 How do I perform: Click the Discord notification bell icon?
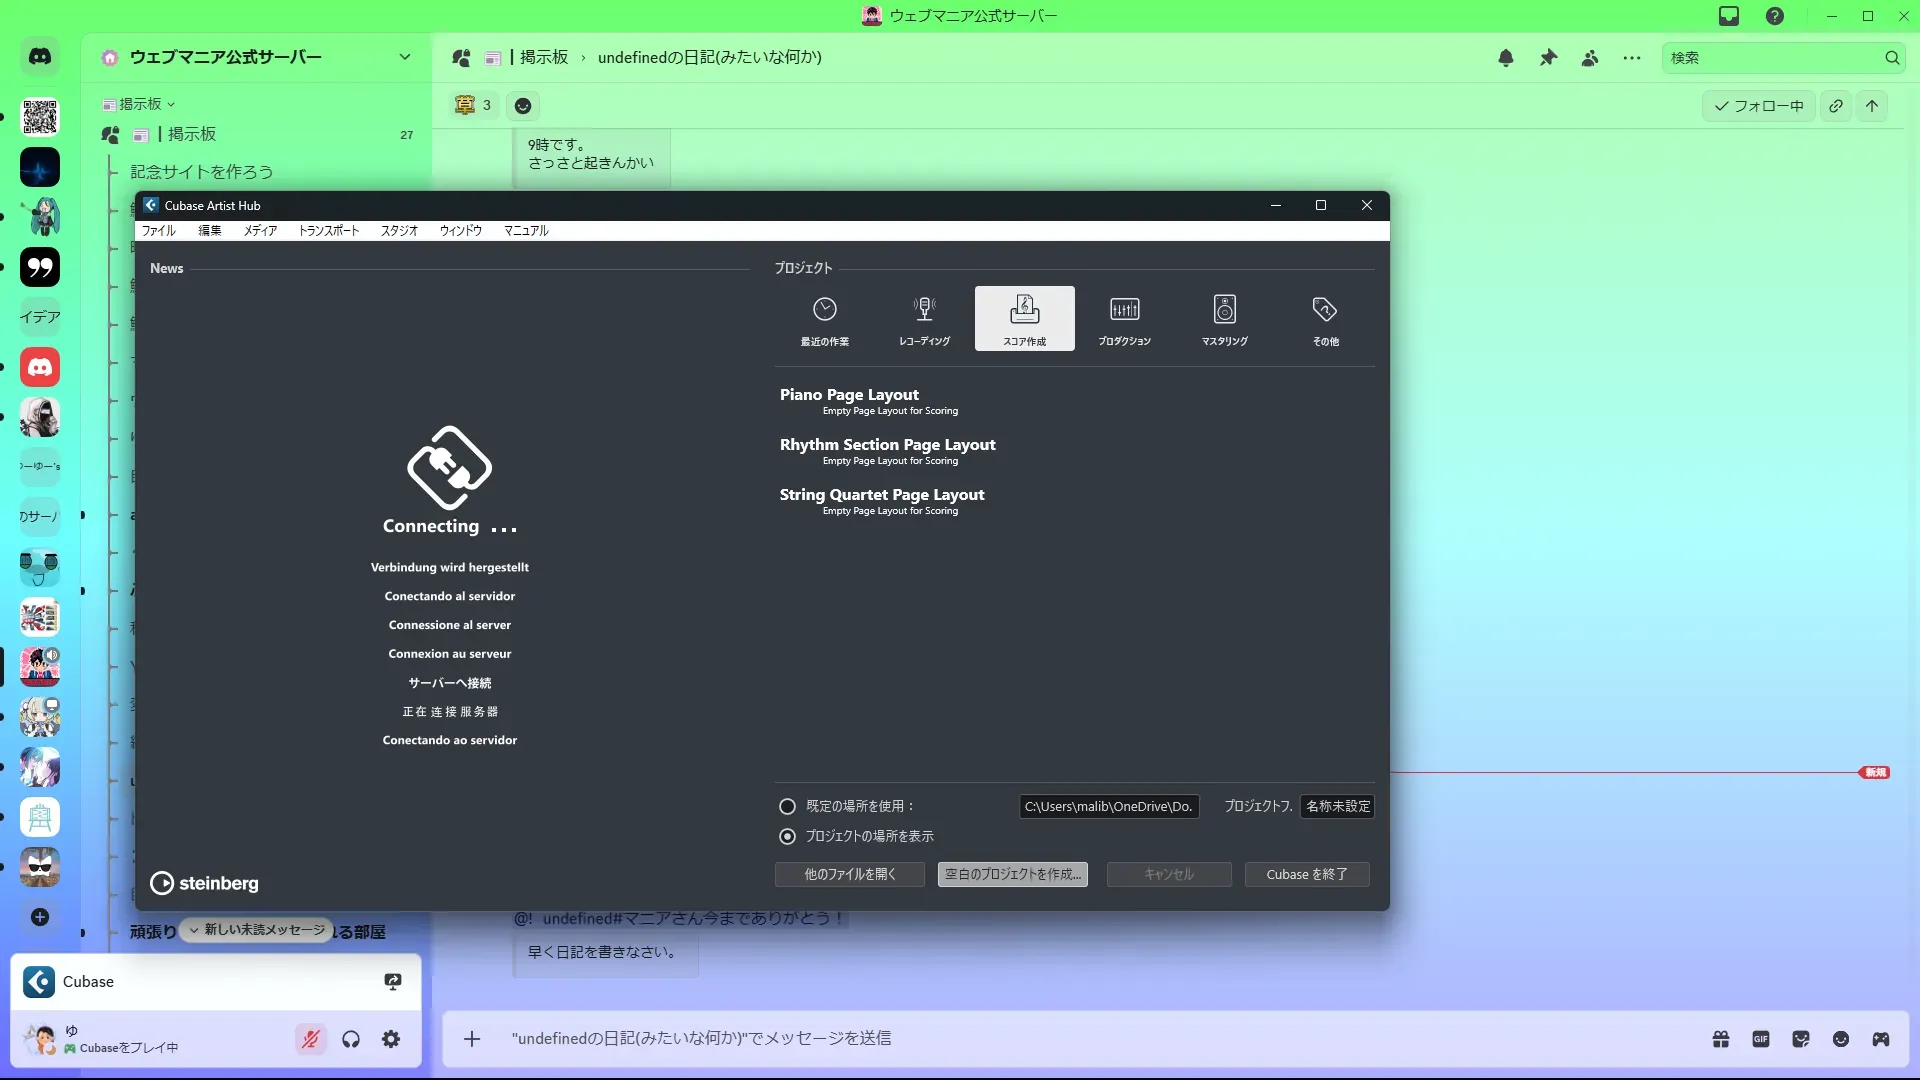1505,58
